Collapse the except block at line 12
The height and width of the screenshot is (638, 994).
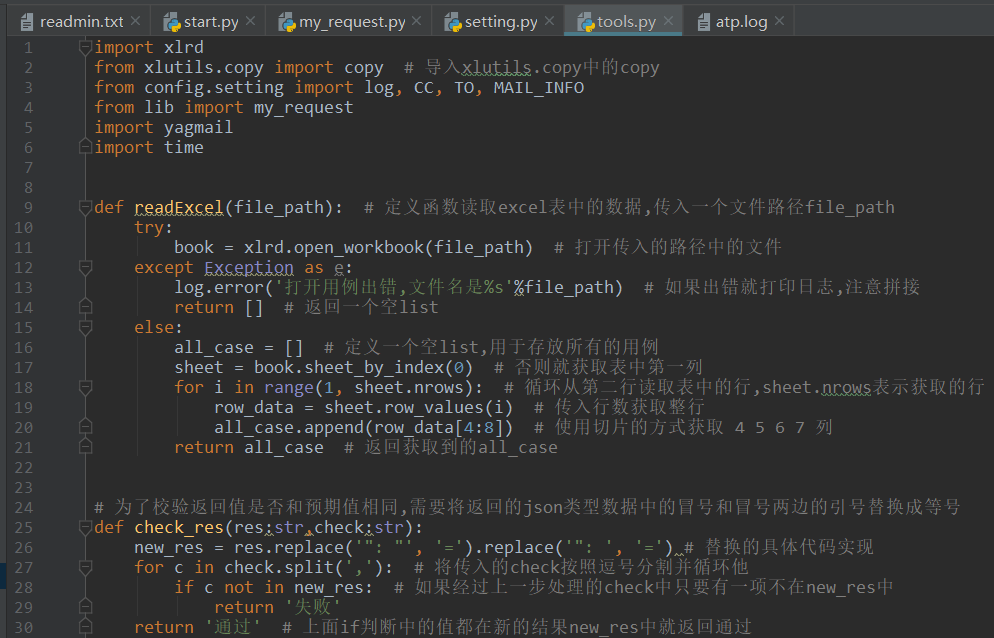(x=86, y=267)
